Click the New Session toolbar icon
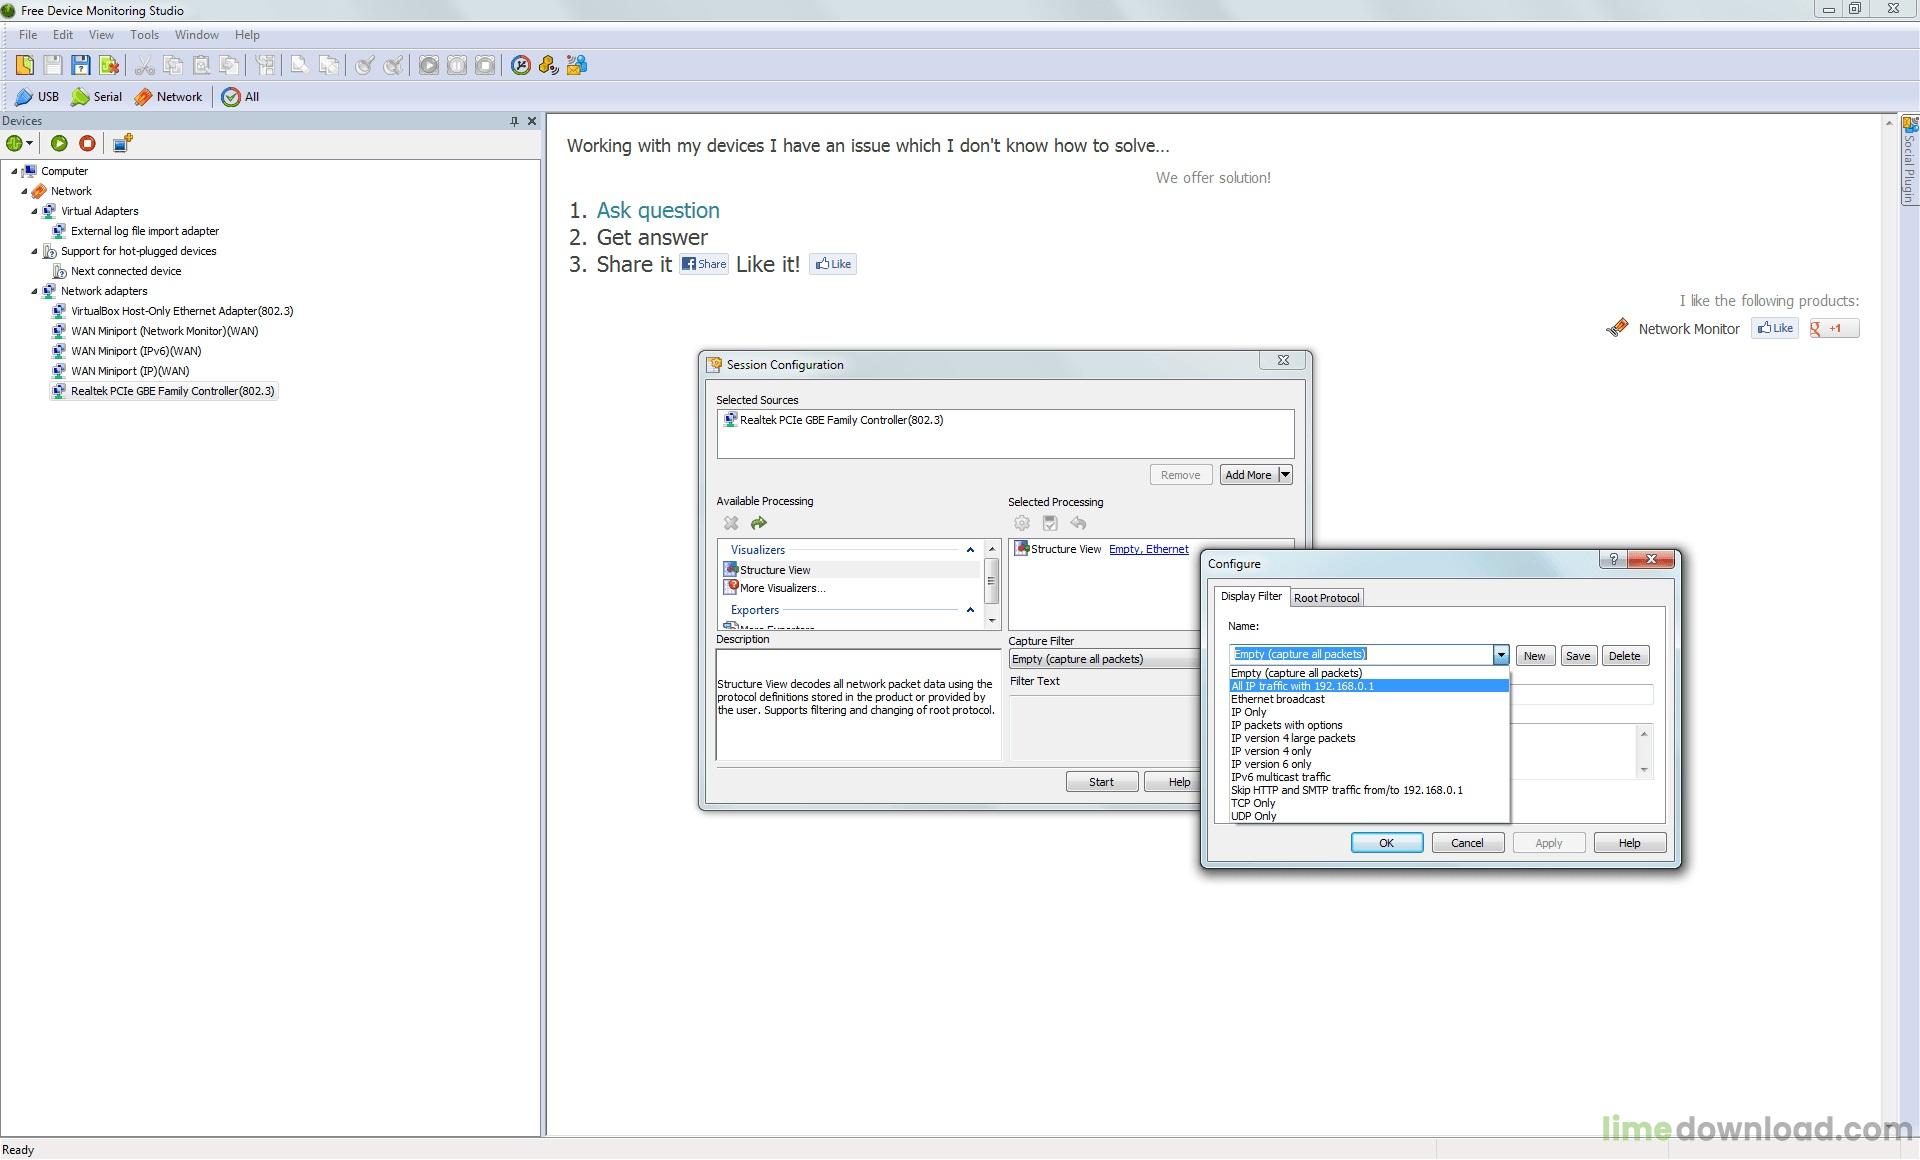 click(x=24, y=65)
